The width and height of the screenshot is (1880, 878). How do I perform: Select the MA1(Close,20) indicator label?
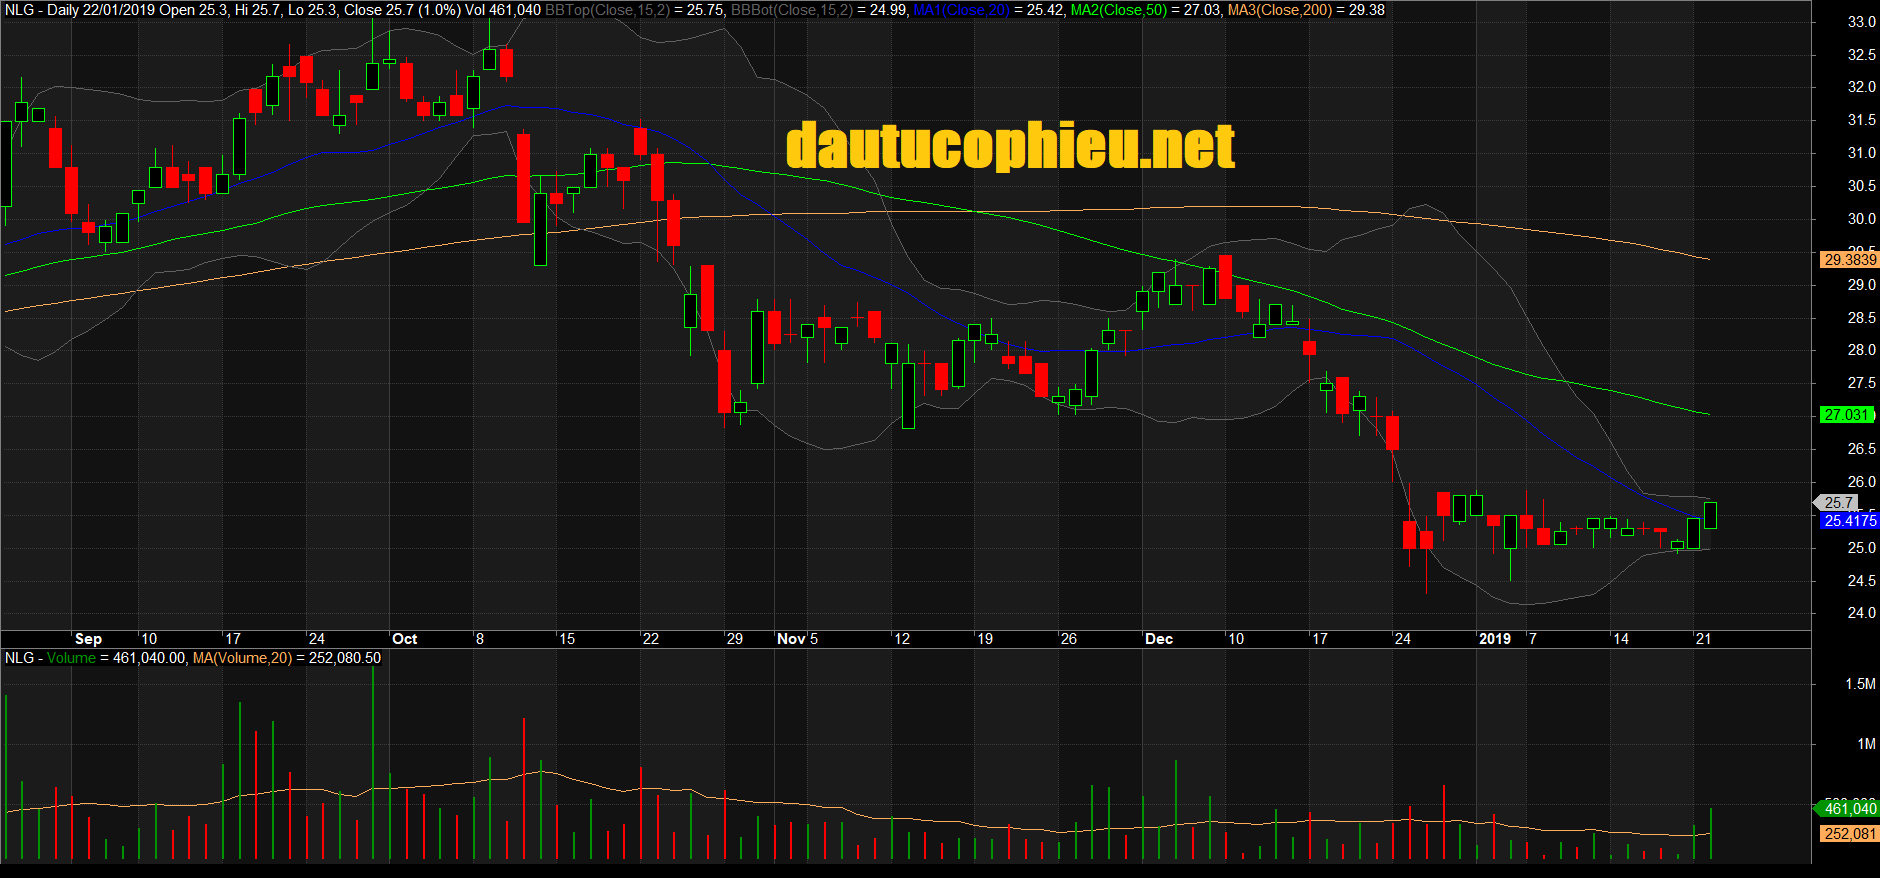click(961, 10)
